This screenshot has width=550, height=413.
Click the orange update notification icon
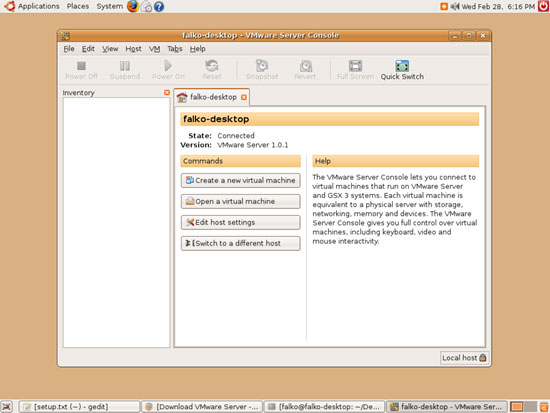click(444, 6)
